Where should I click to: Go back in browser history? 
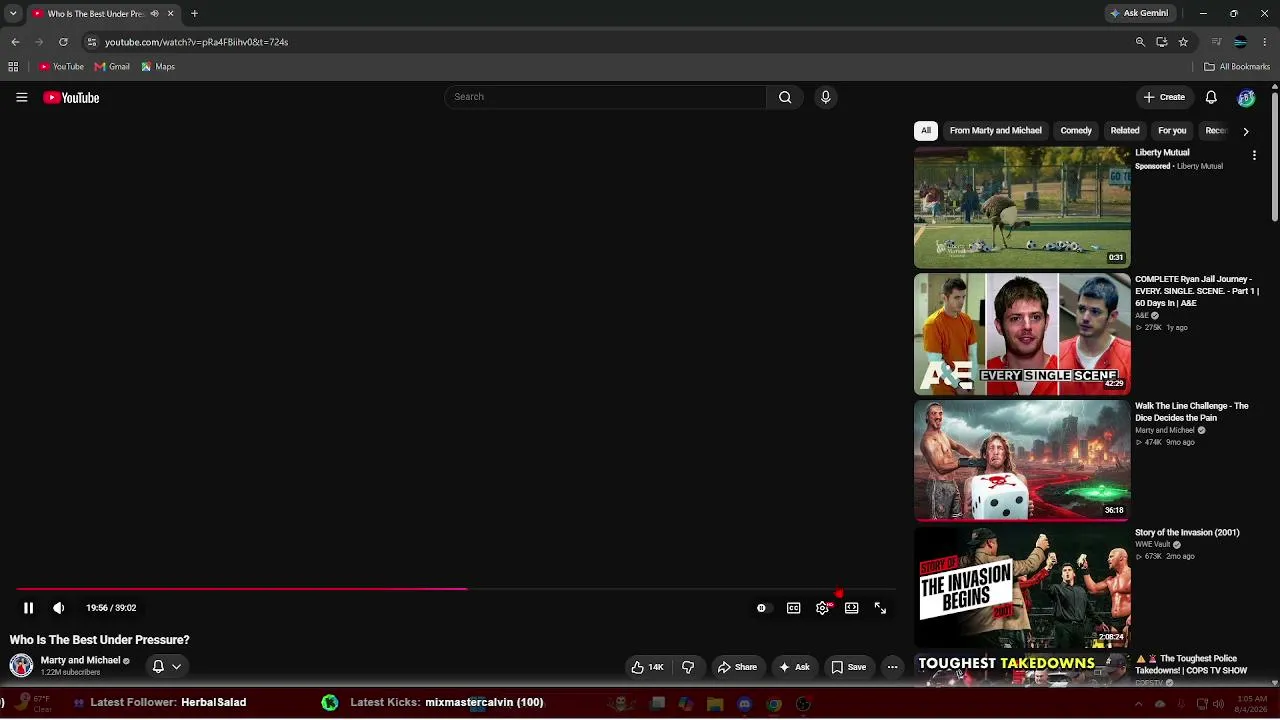point(15,42)
